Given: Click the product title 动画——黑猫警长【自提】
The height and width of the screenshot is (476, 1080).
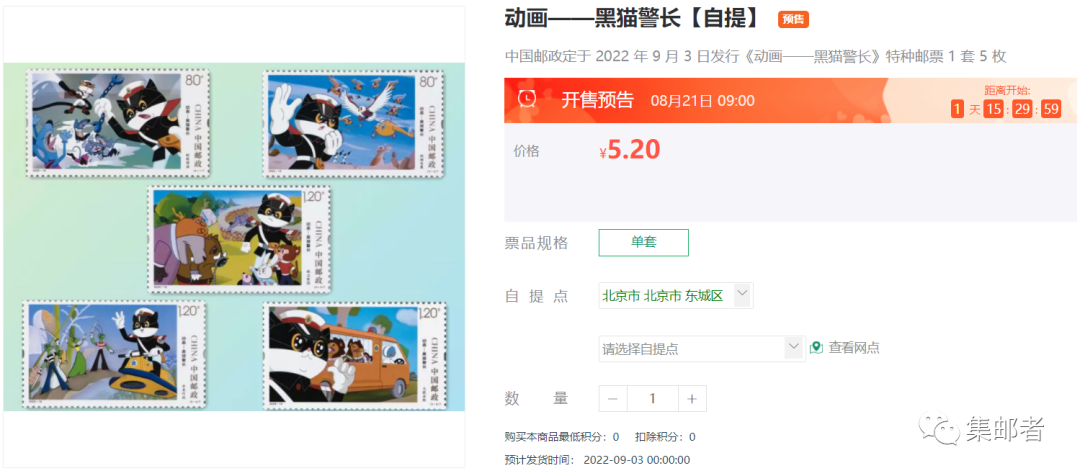Looking at the screenshot, I should 632,19.
